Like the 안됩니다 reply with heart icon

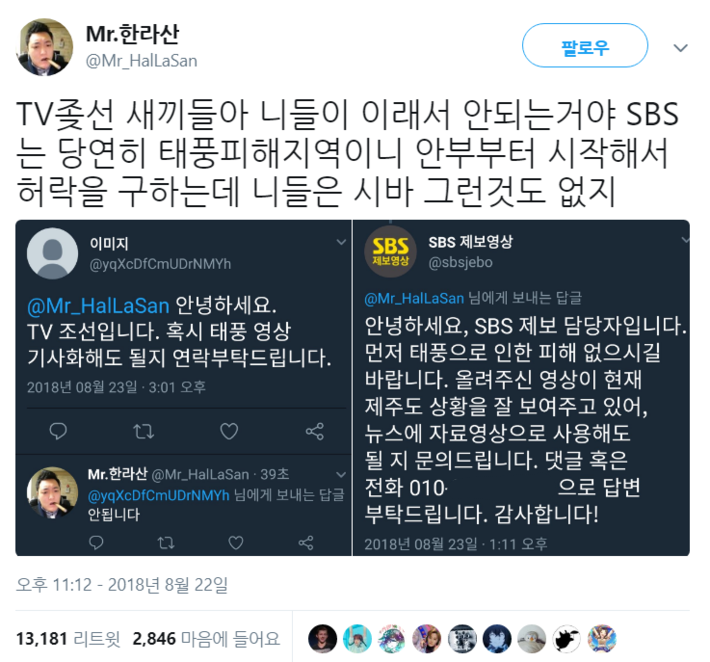coord(235,542)
